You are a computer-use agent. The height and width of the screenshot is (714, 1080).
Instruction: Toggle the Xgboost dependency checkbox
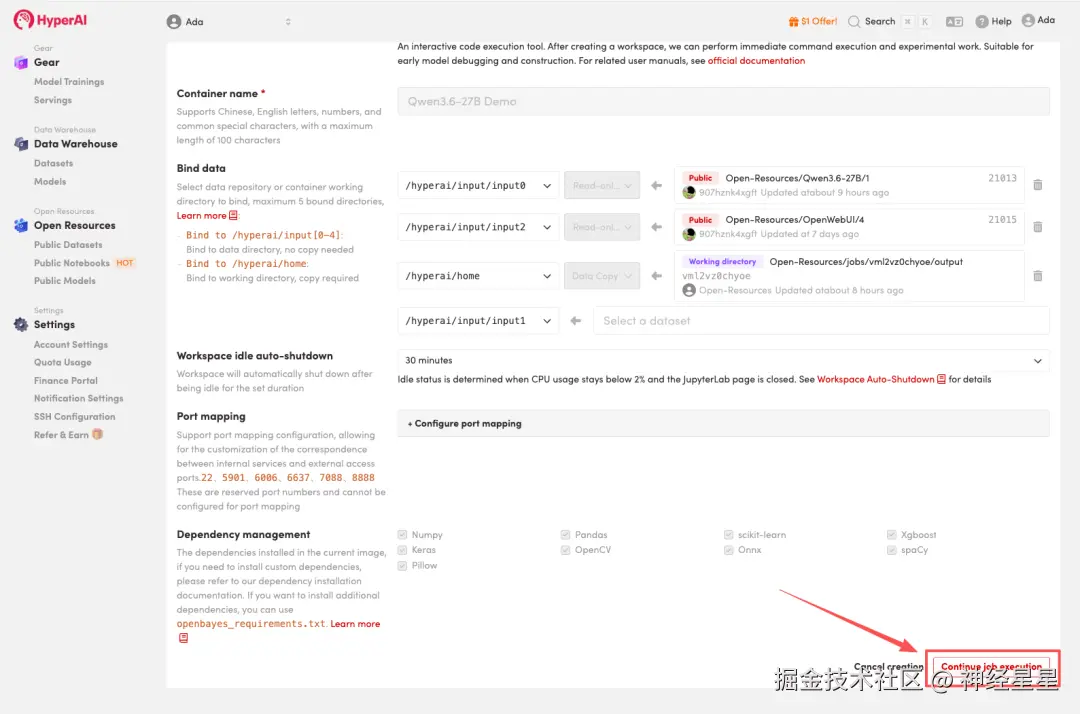point(892,534)
